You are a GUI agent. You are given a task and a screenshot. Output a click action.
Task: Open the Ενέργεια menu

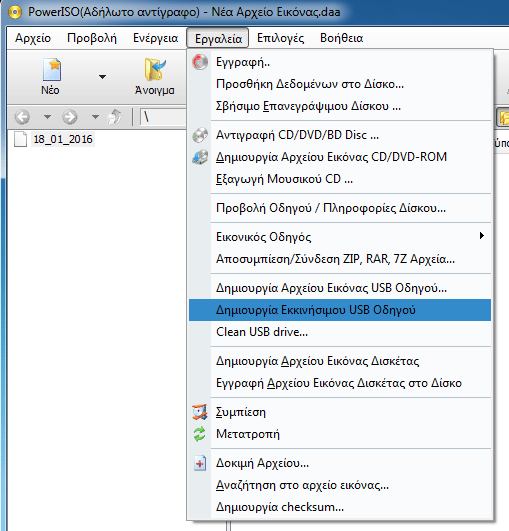(155, 38)
